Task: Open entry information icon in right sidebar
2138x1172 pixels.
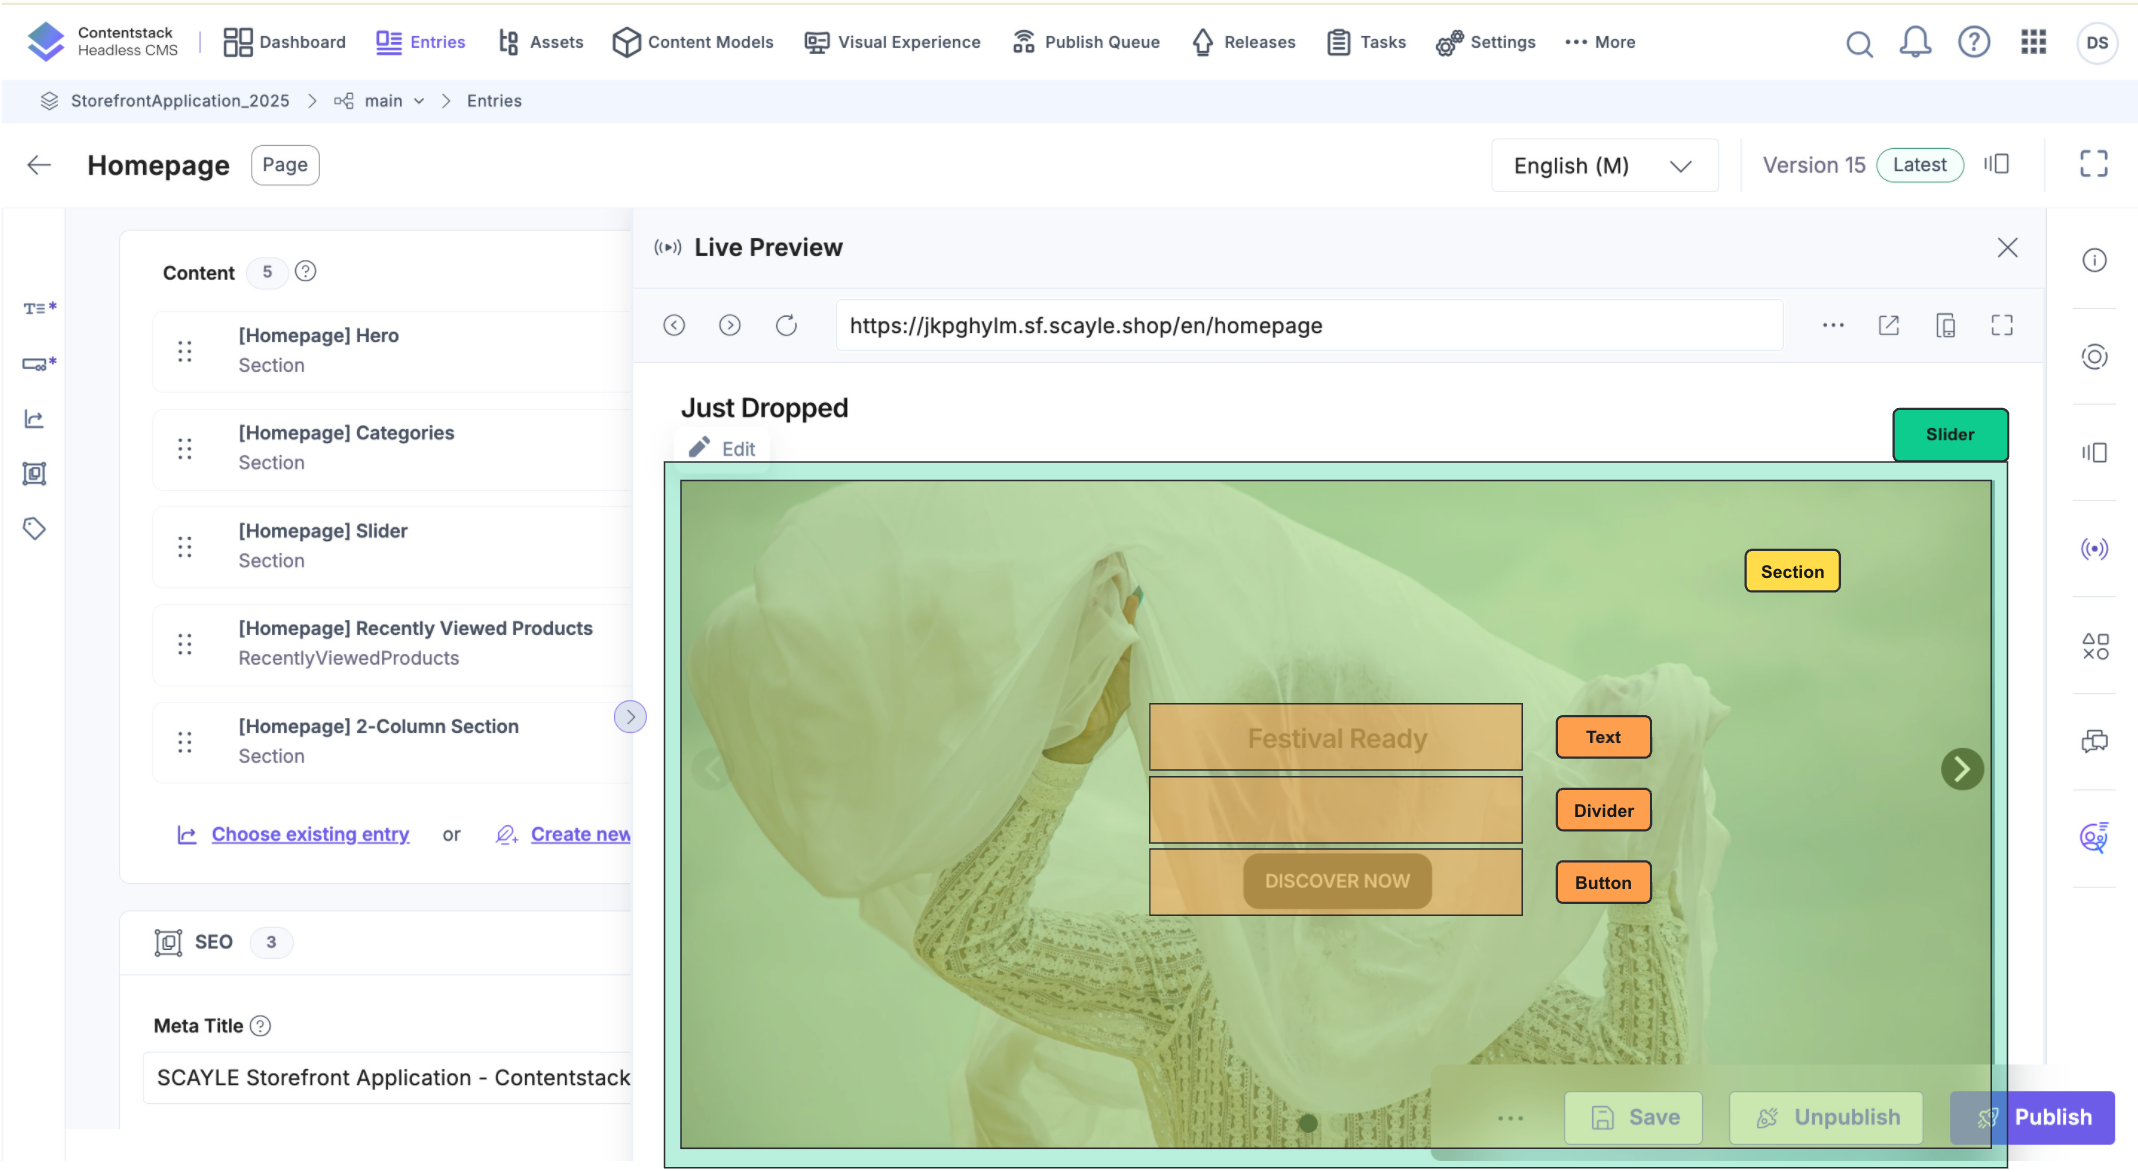Action: [2094, 261]
